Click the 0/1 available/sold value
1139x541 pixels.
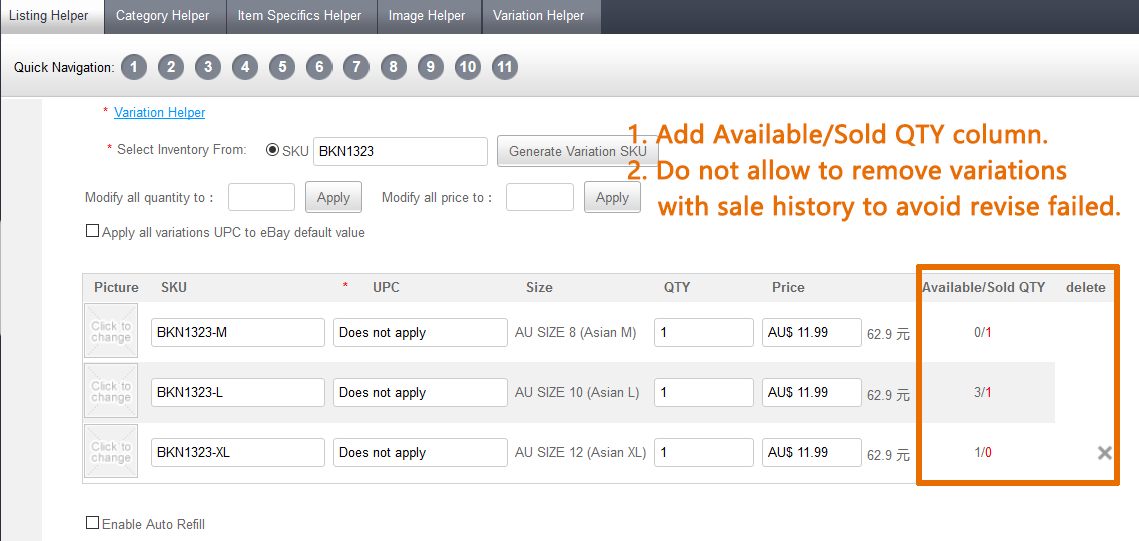(983, 333)
